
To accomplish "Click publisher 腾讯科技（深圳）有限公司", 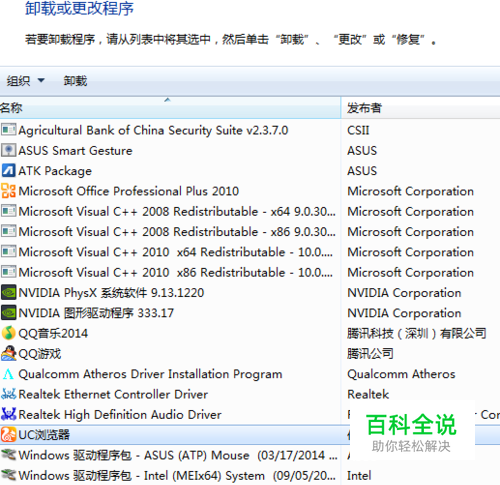I will pyautogui.click(x=417, y=333).
